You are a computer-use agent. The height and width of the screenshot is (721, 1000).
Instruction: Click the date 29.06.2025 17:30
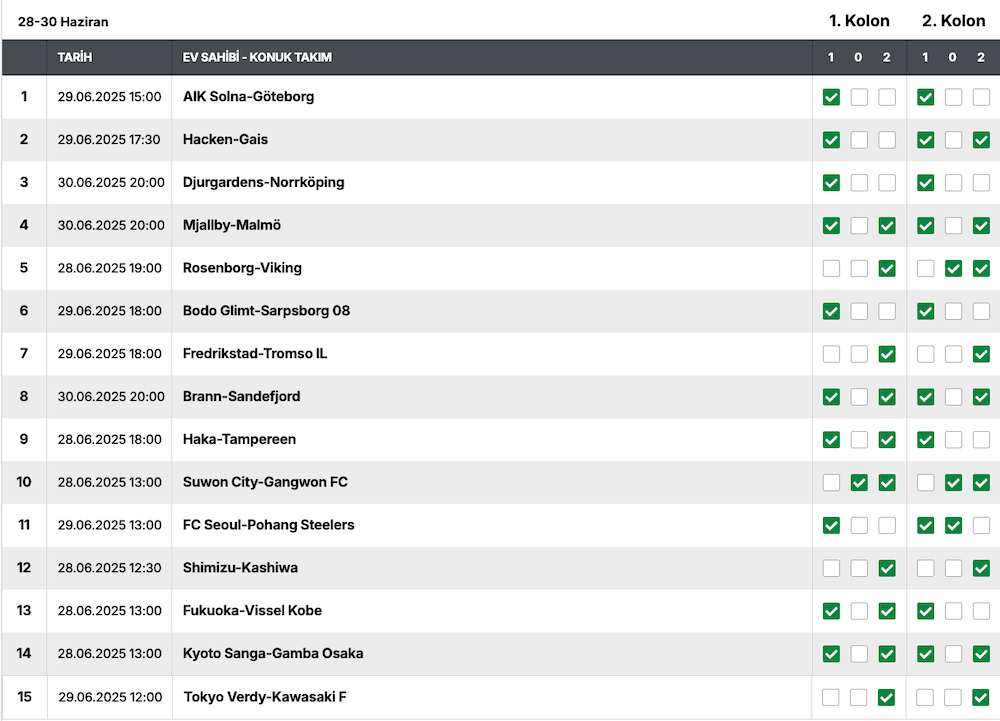tap(109, 140)
